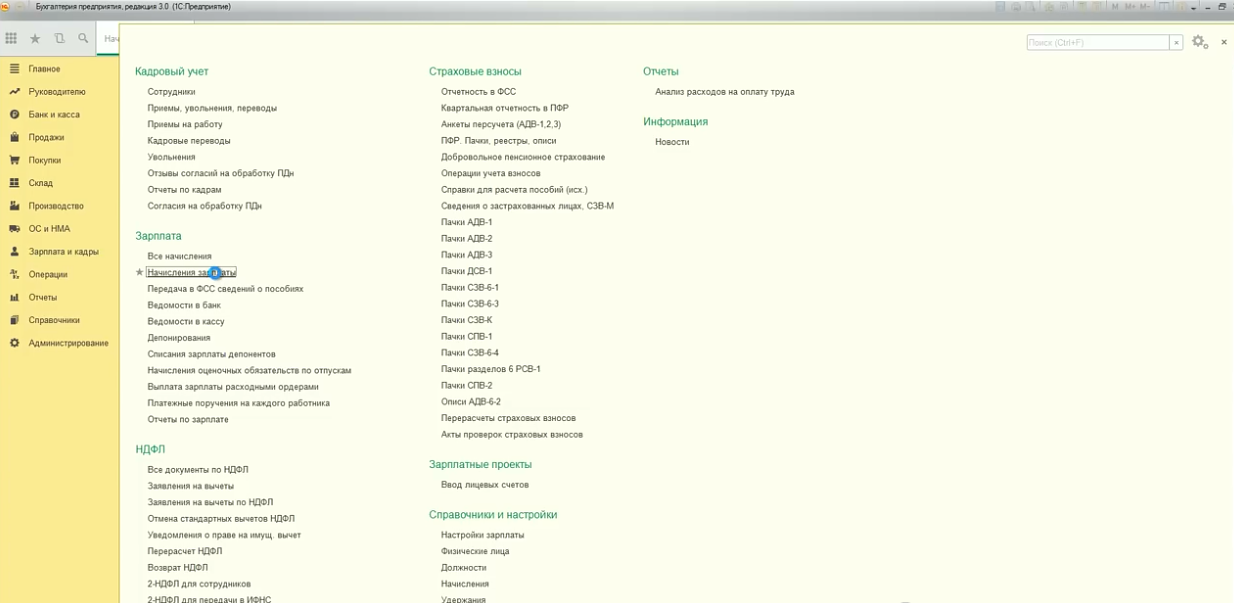Open the Увольнения link
1234x603 pixels.
click(x=171, y=157)
